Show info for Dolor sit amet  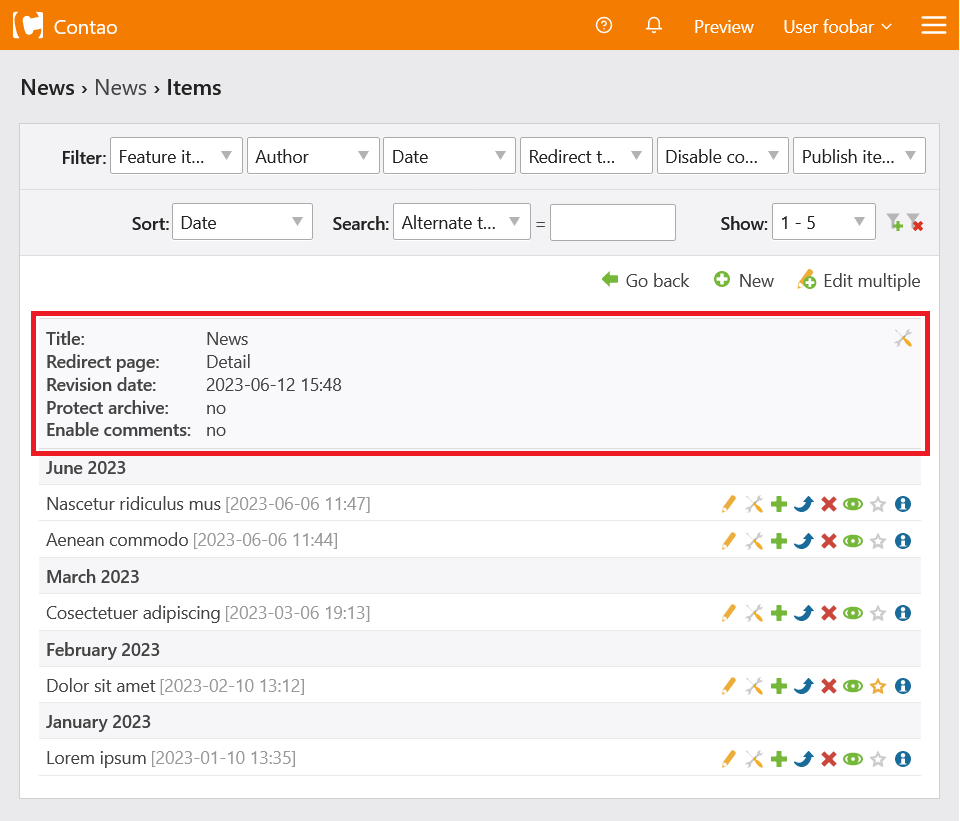tap(902, 686)
